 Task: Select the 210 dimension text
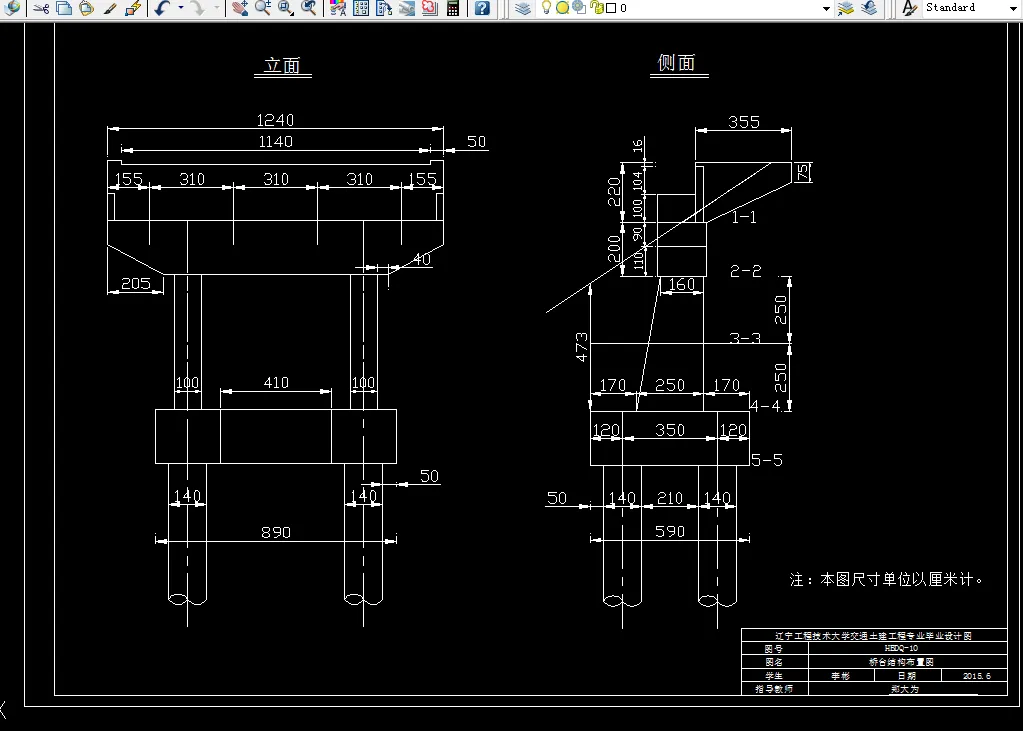tap(669, 499)
